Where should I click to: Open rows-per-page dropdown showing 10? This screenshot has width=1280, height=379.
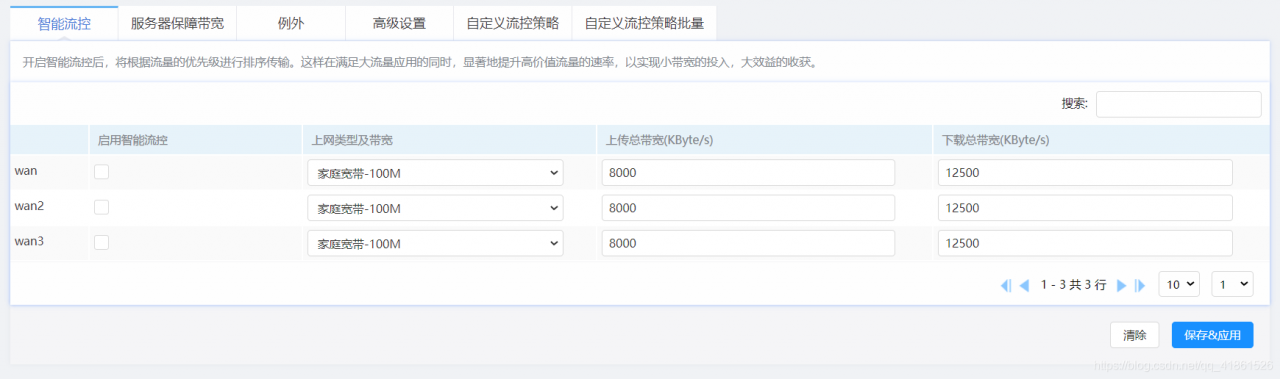coord(1179,285)
